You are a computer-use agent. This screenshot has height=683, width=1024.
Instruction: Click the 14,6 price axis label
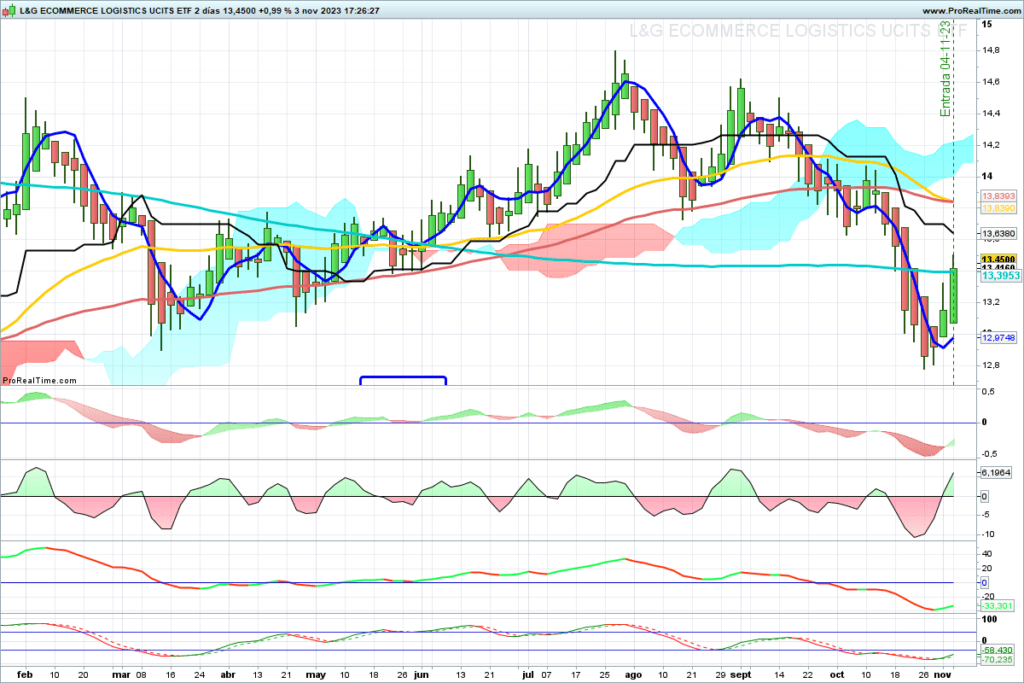click(x=990, y=82)
